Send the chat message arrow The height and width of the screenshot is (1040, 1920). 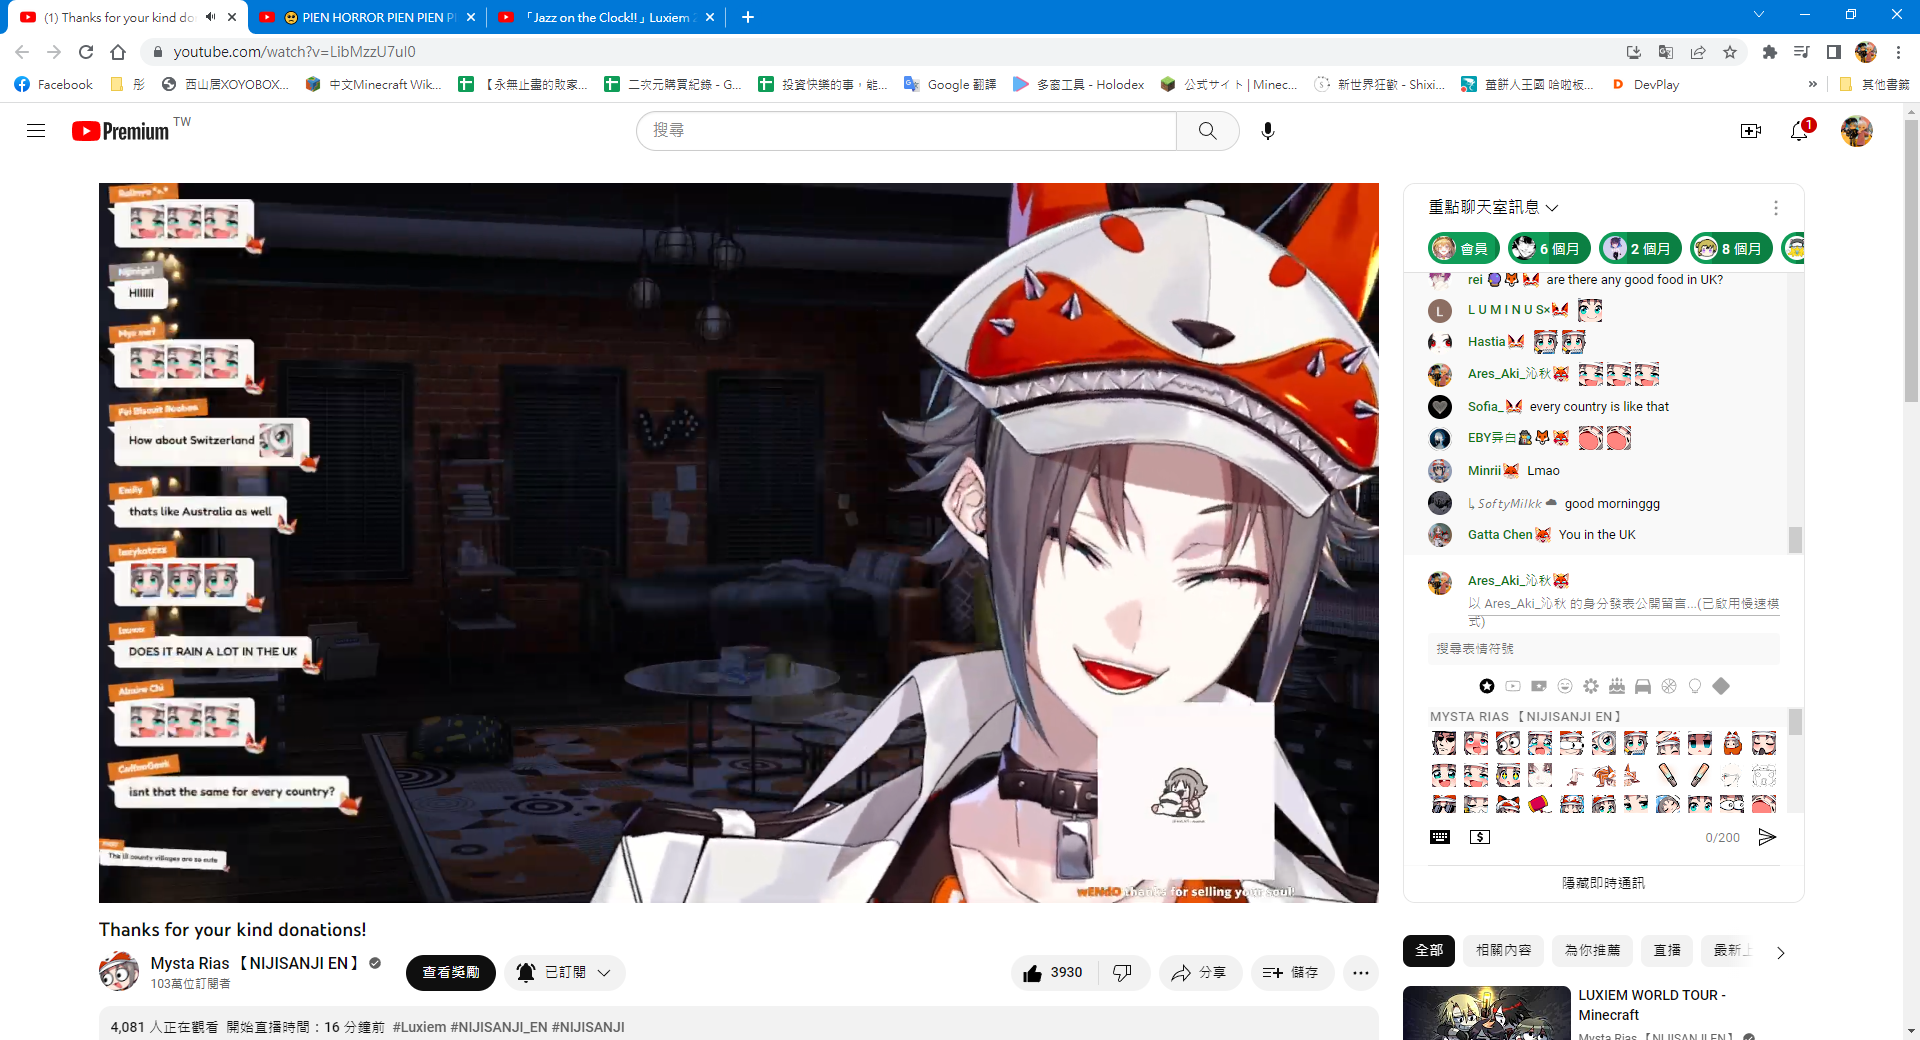pos(1767,837)
